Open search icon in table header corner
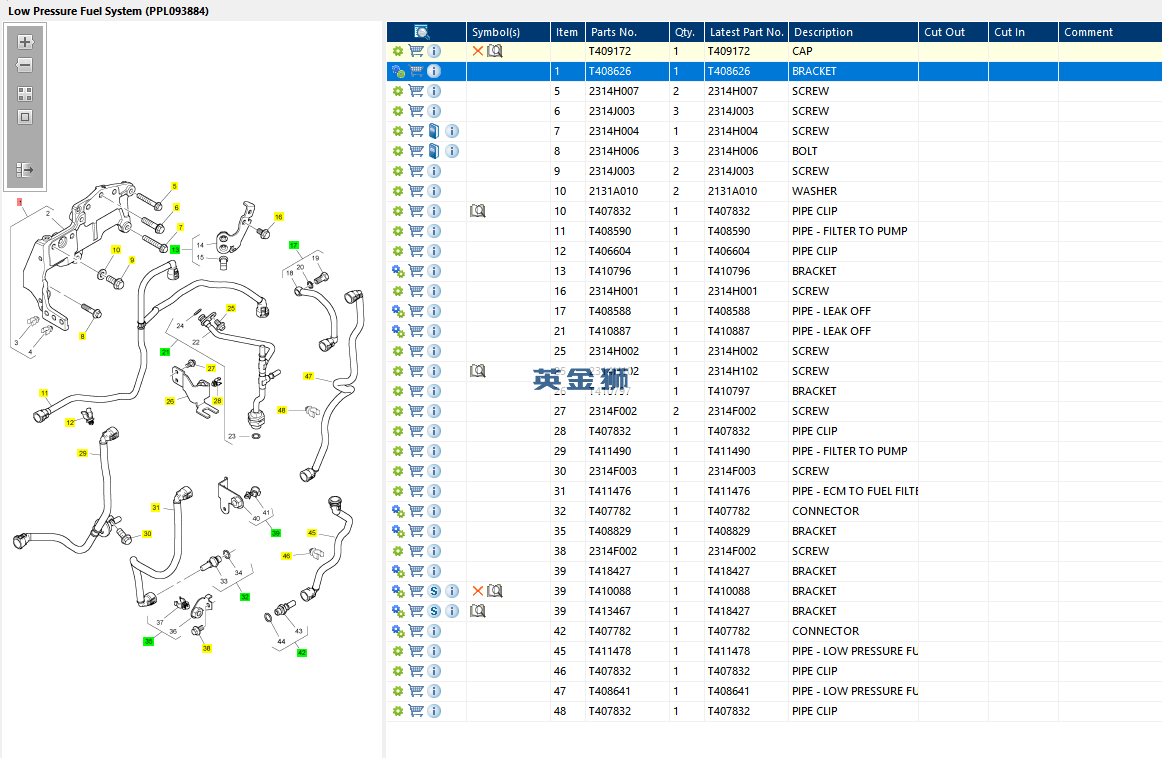 [x=422, y=32]
